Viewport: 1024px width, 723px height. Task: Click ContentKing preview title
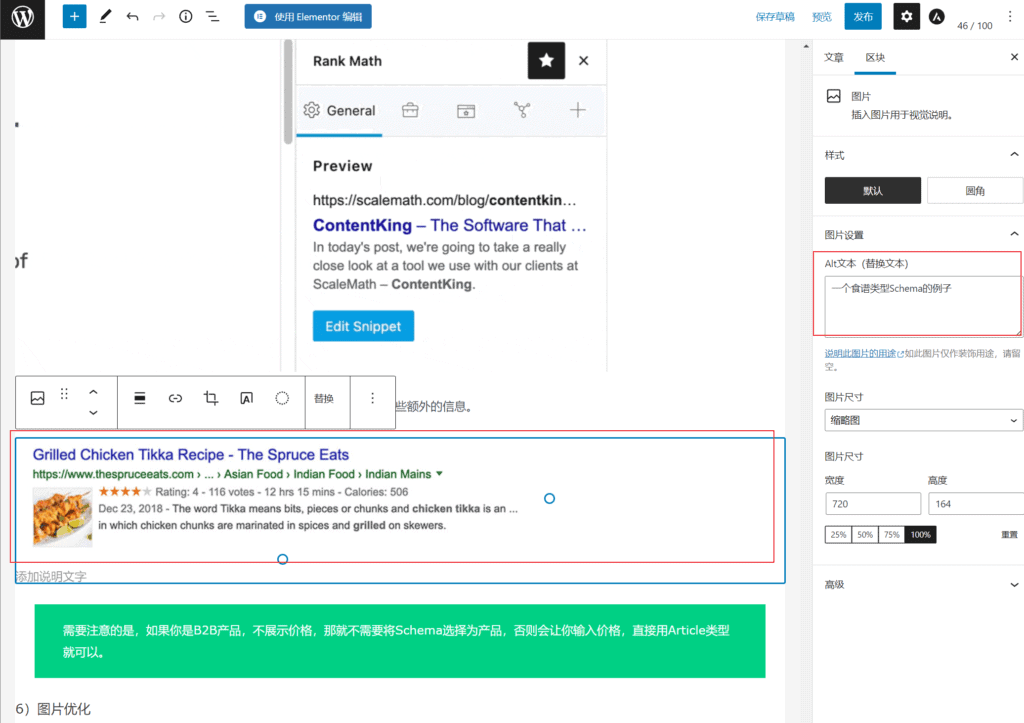pos(449,225)
